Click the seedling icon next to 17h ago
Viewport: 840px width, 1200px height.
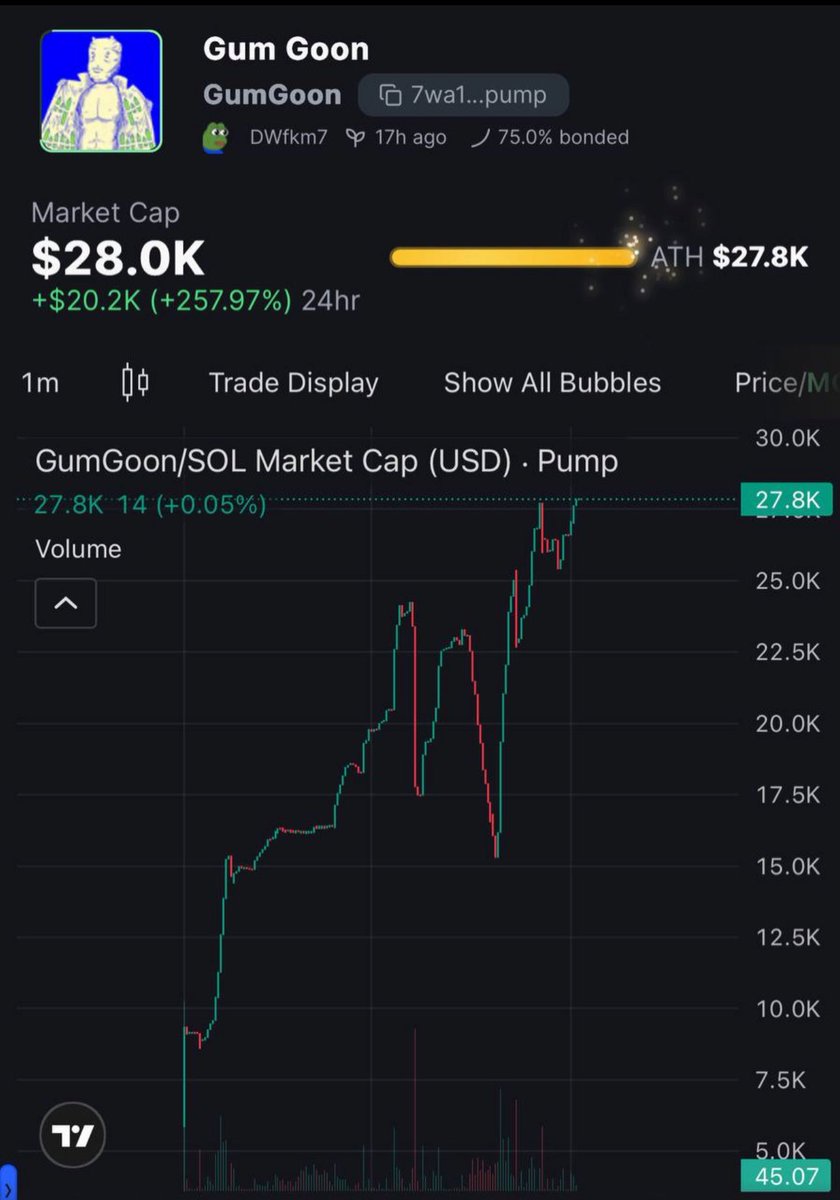(355, 137)
